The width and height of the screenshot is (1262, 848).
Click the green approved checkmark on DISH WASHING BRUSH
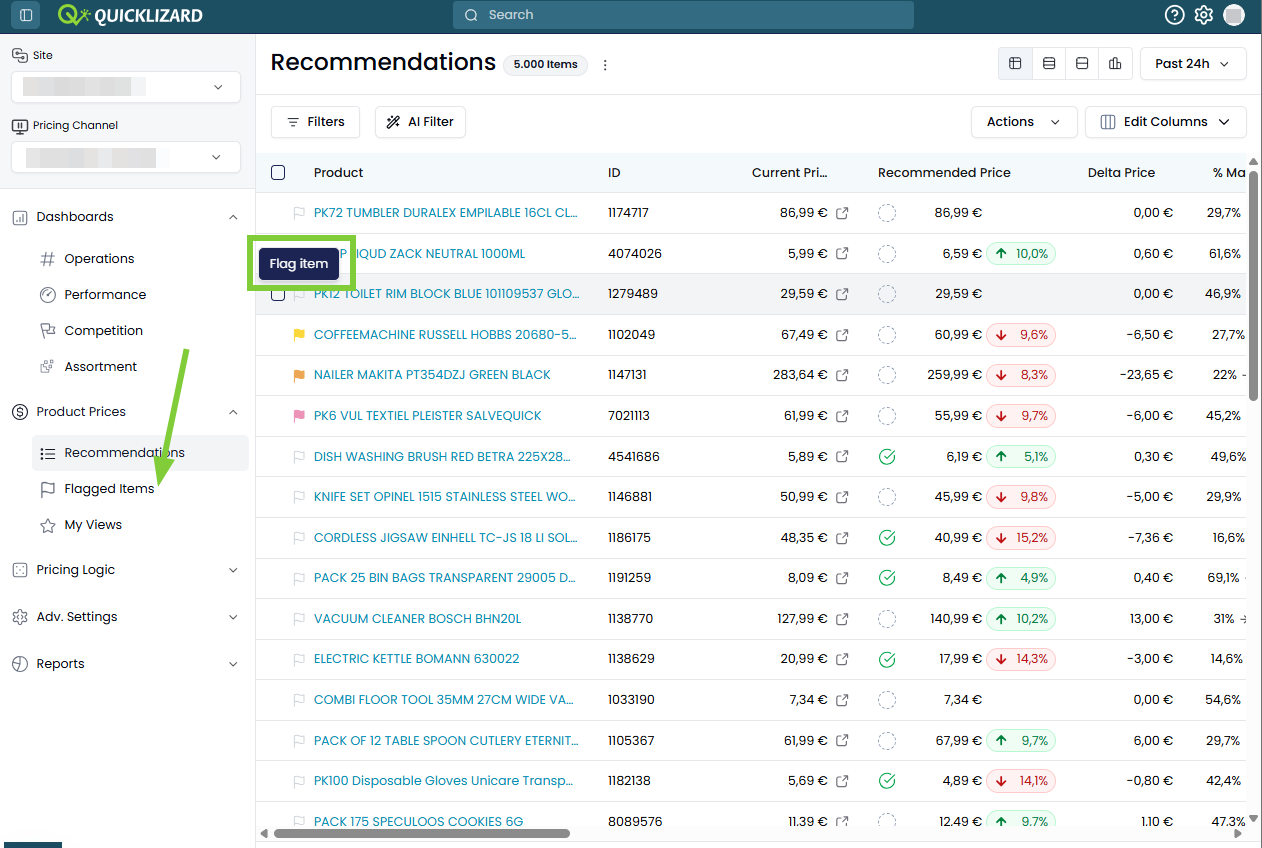886,457
